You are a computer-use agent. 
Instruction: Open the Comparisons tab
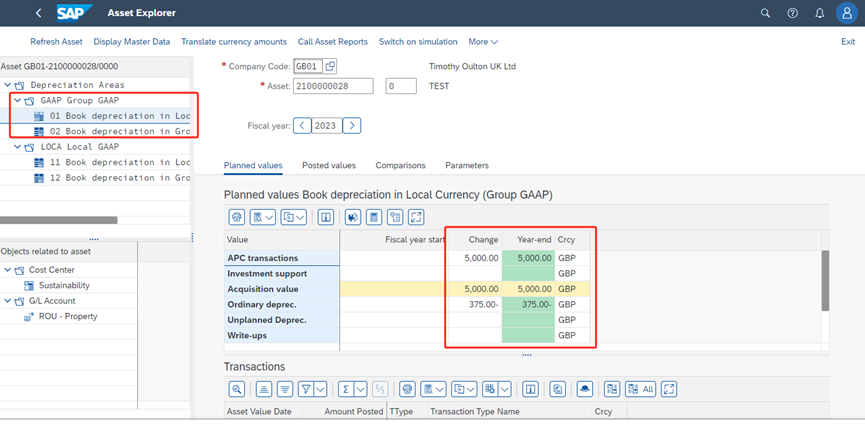coord(400,165)
